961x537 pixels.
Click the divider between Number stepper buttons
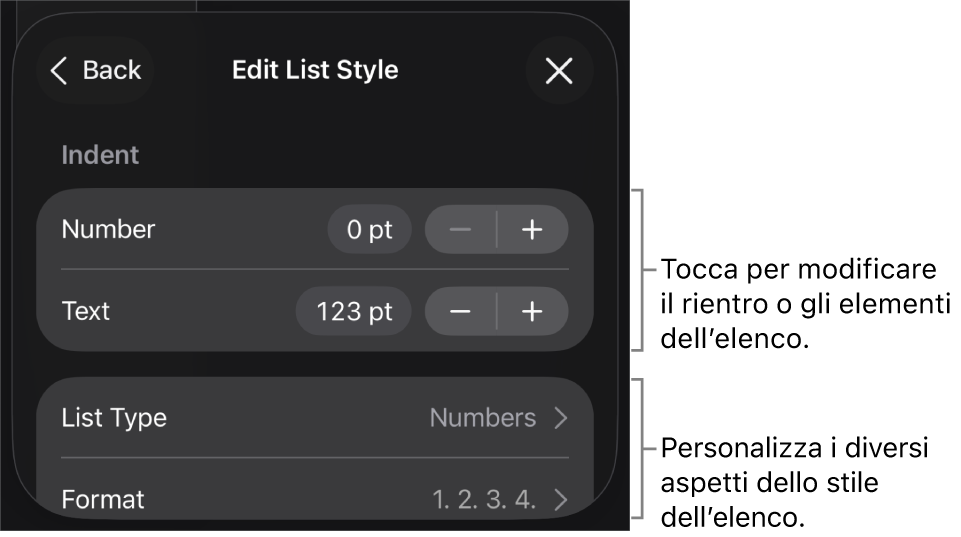point(497,230)
